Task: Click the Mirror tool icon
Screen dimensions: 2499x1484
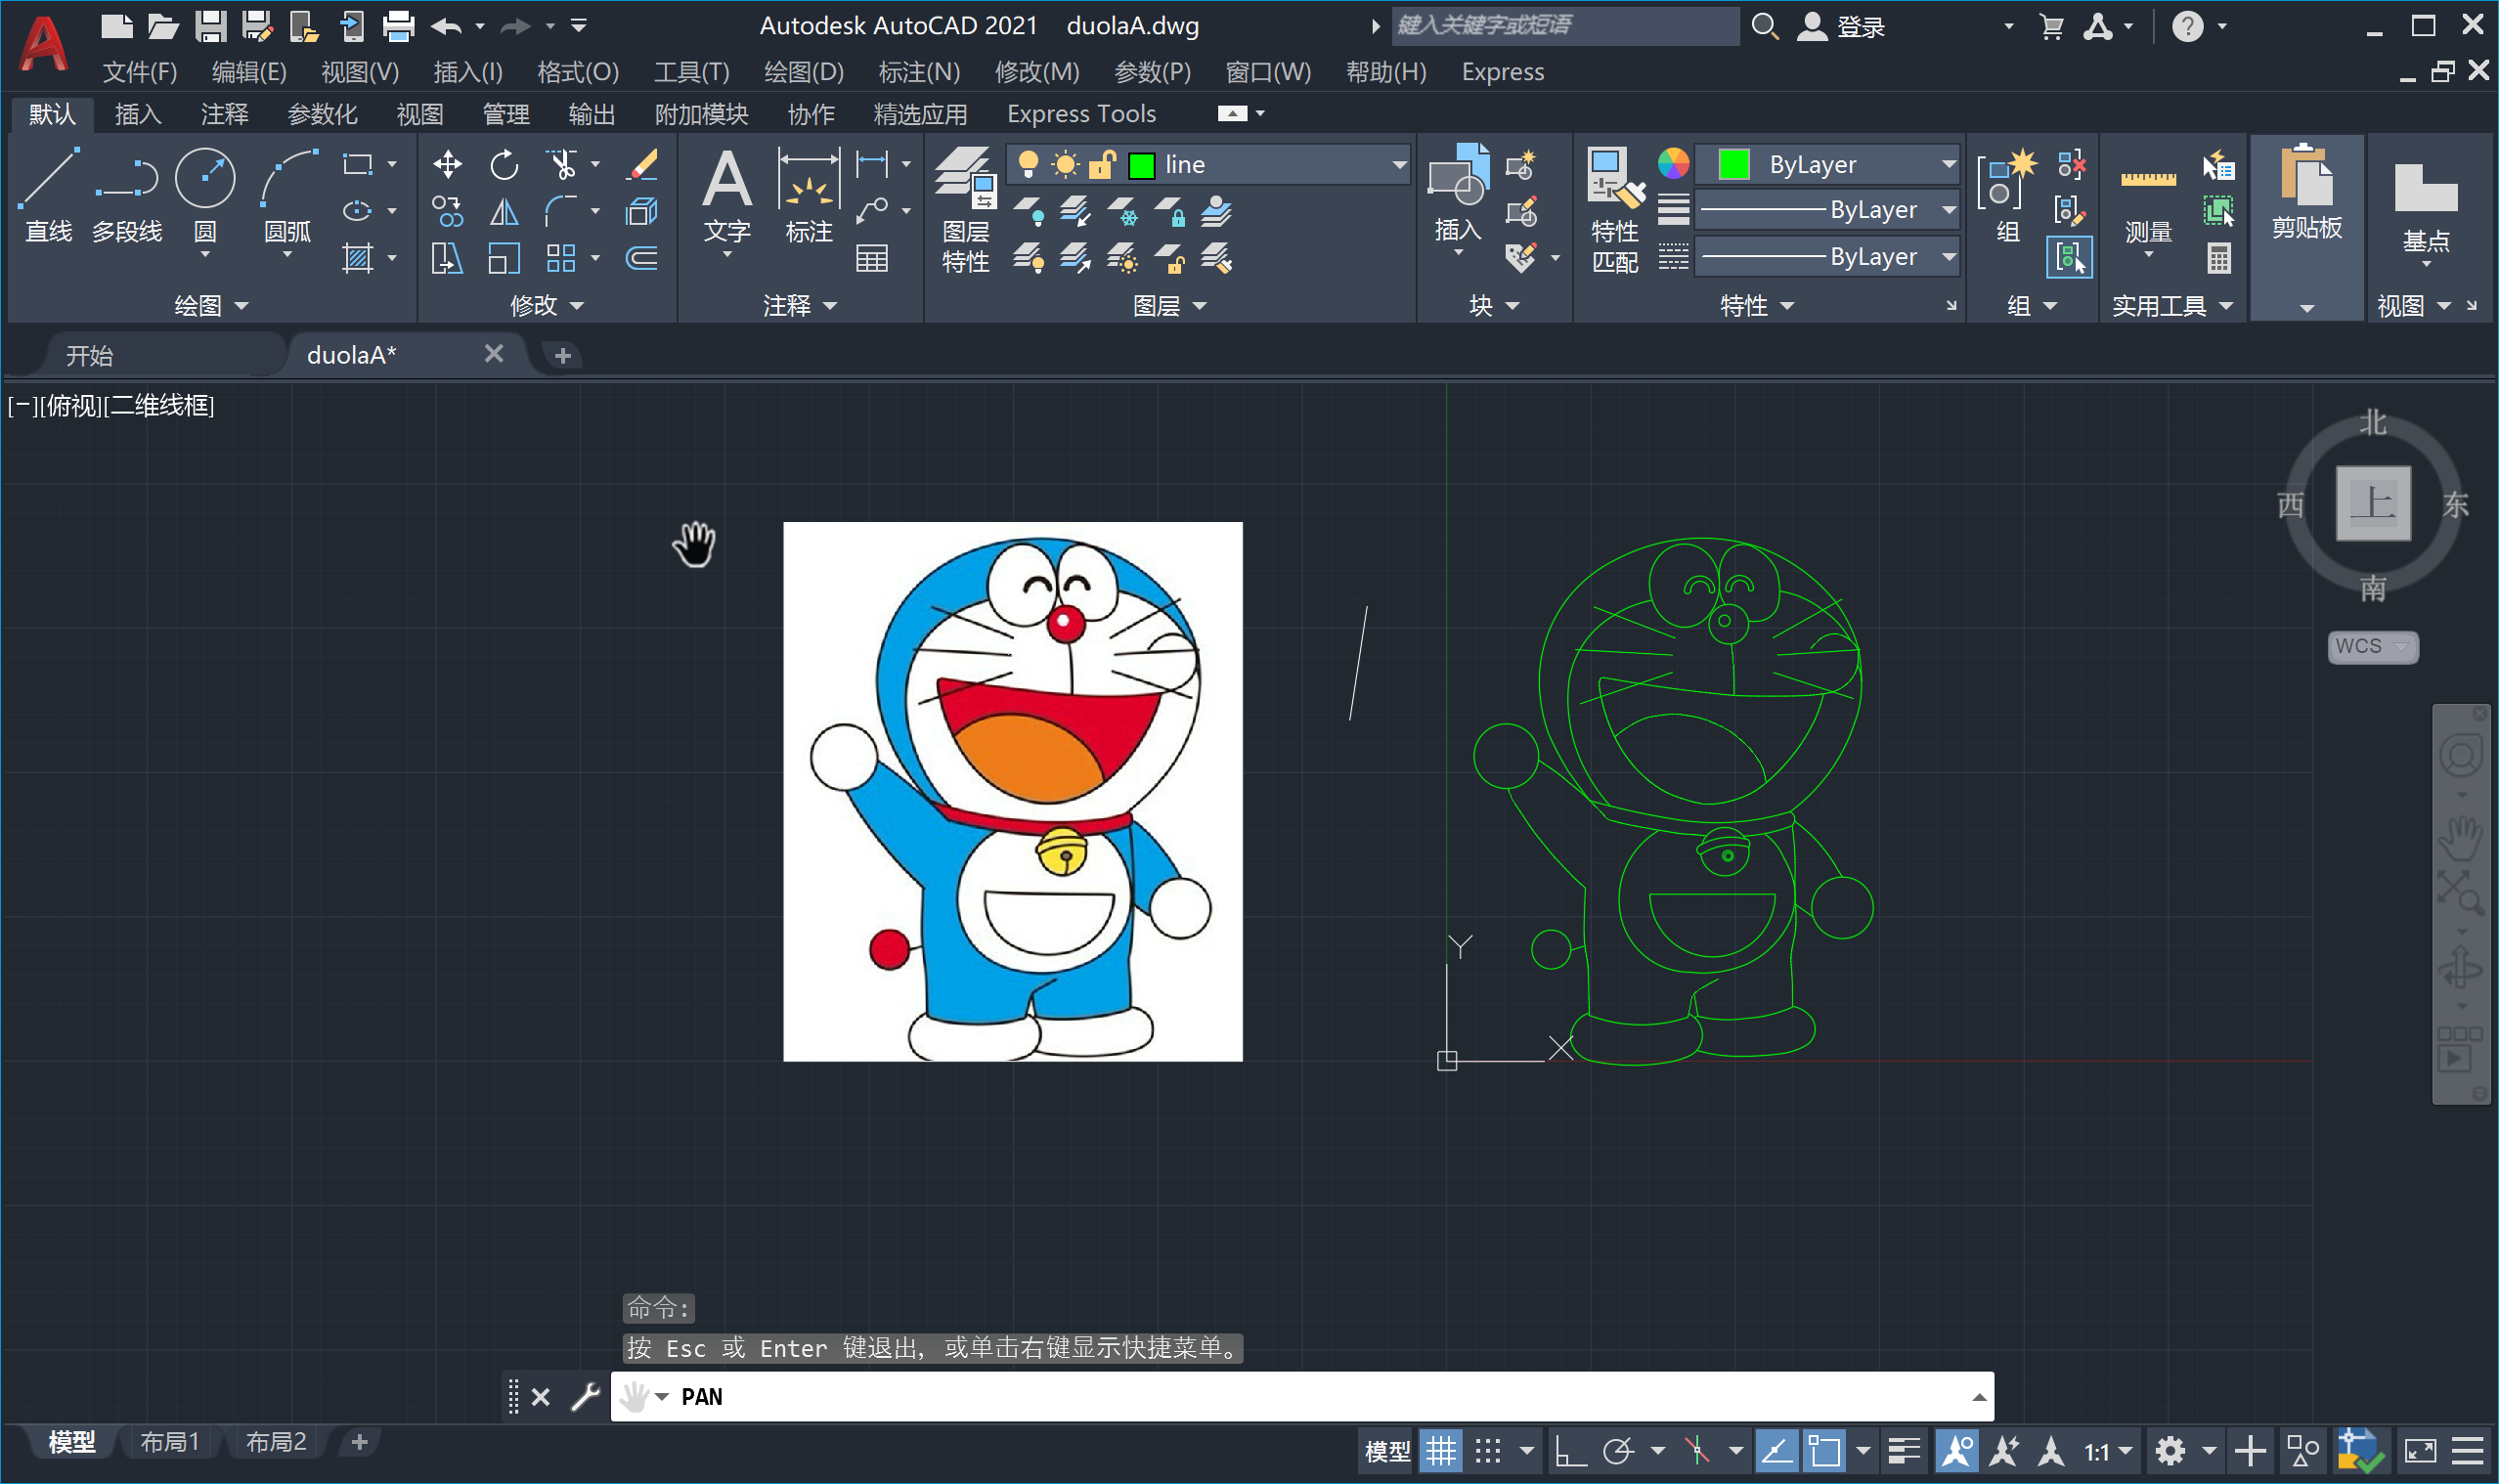Action: tap(504, 212)
